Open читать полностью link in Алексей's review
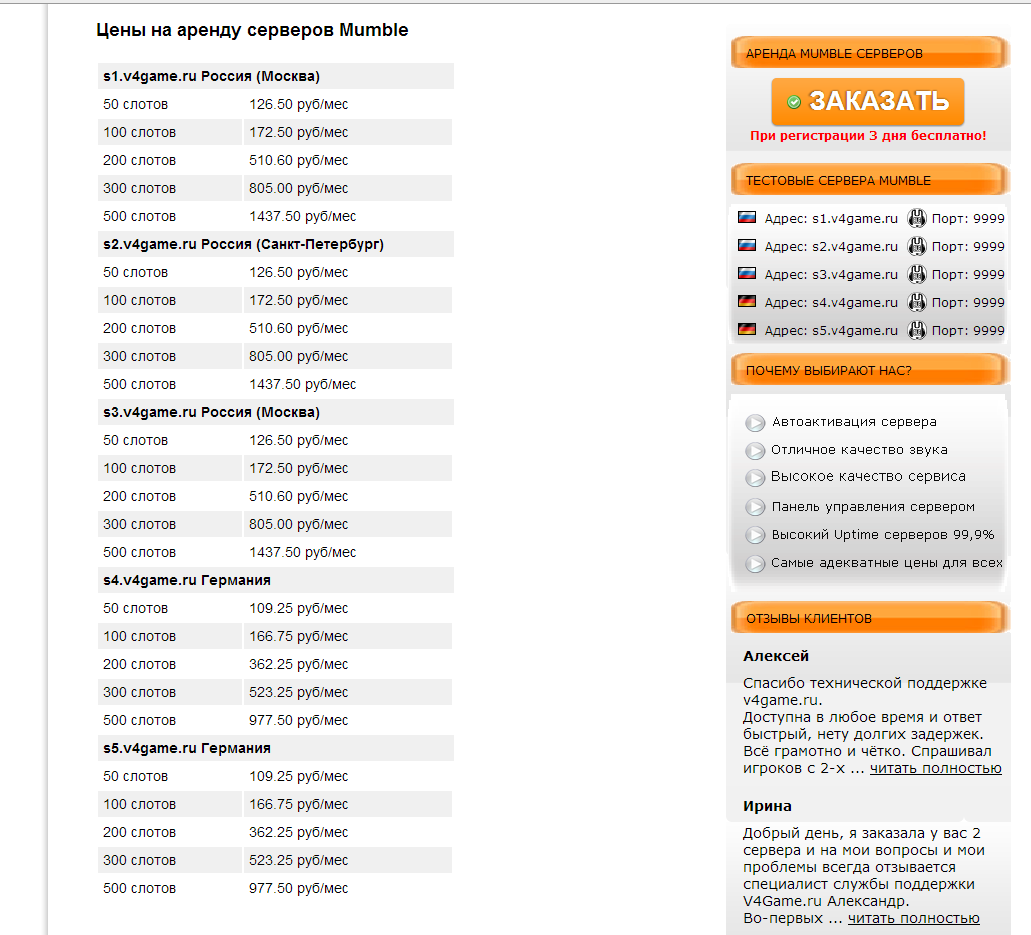 [x=936, y=768]
